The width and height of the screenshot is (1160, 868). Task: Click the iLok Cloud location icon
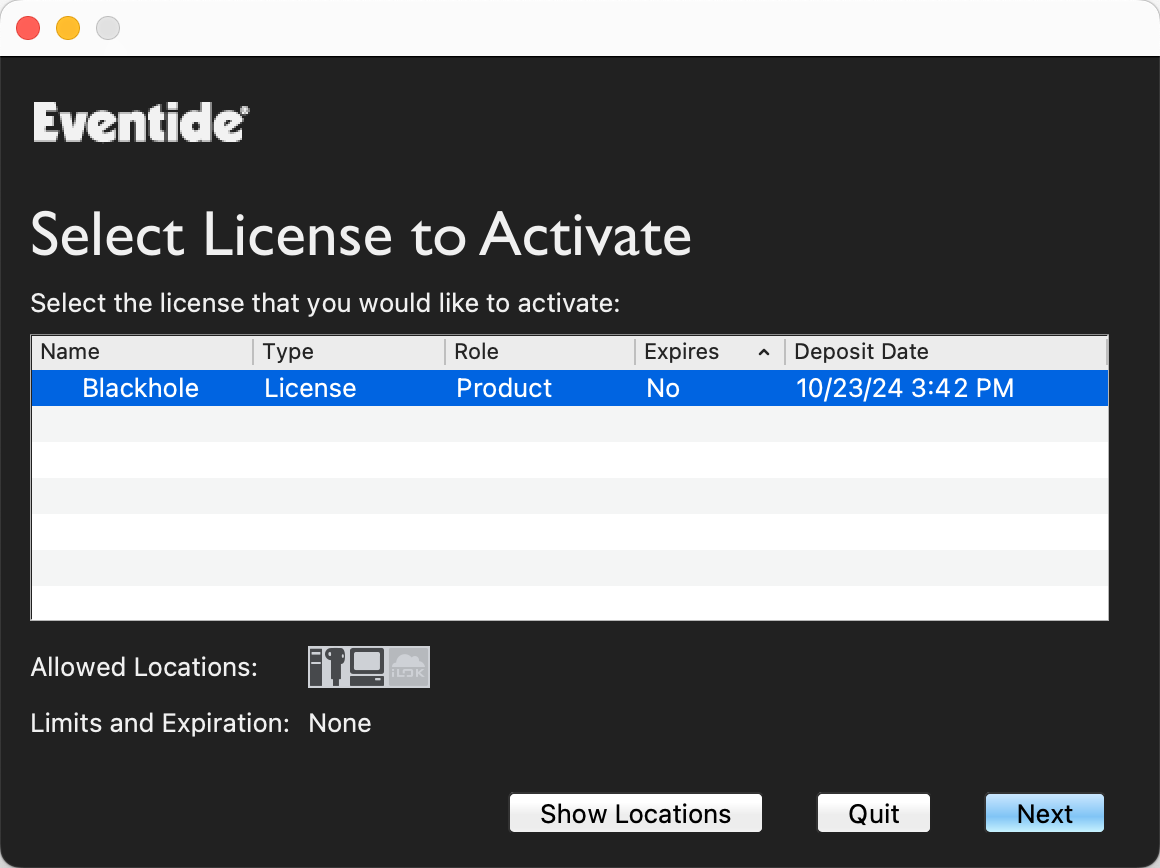tap(408, 667)
